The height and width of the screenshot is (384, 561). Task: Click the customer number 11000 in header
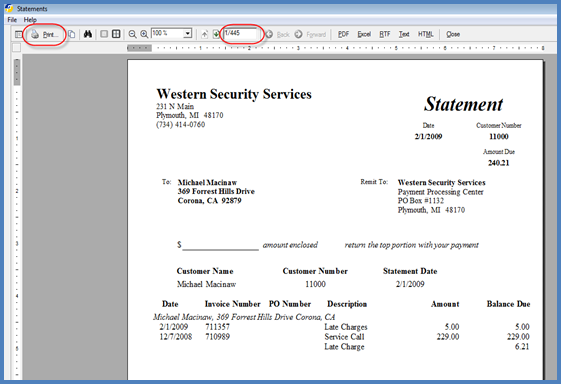coord(499,136)
